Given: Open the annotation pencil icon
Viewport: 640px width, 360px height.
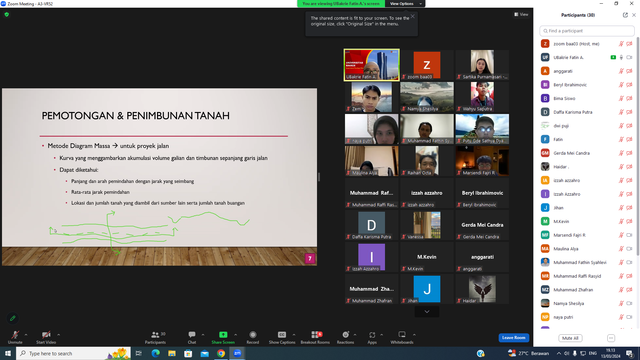Looking at the screenshot, I should click(x=13, y=318).
